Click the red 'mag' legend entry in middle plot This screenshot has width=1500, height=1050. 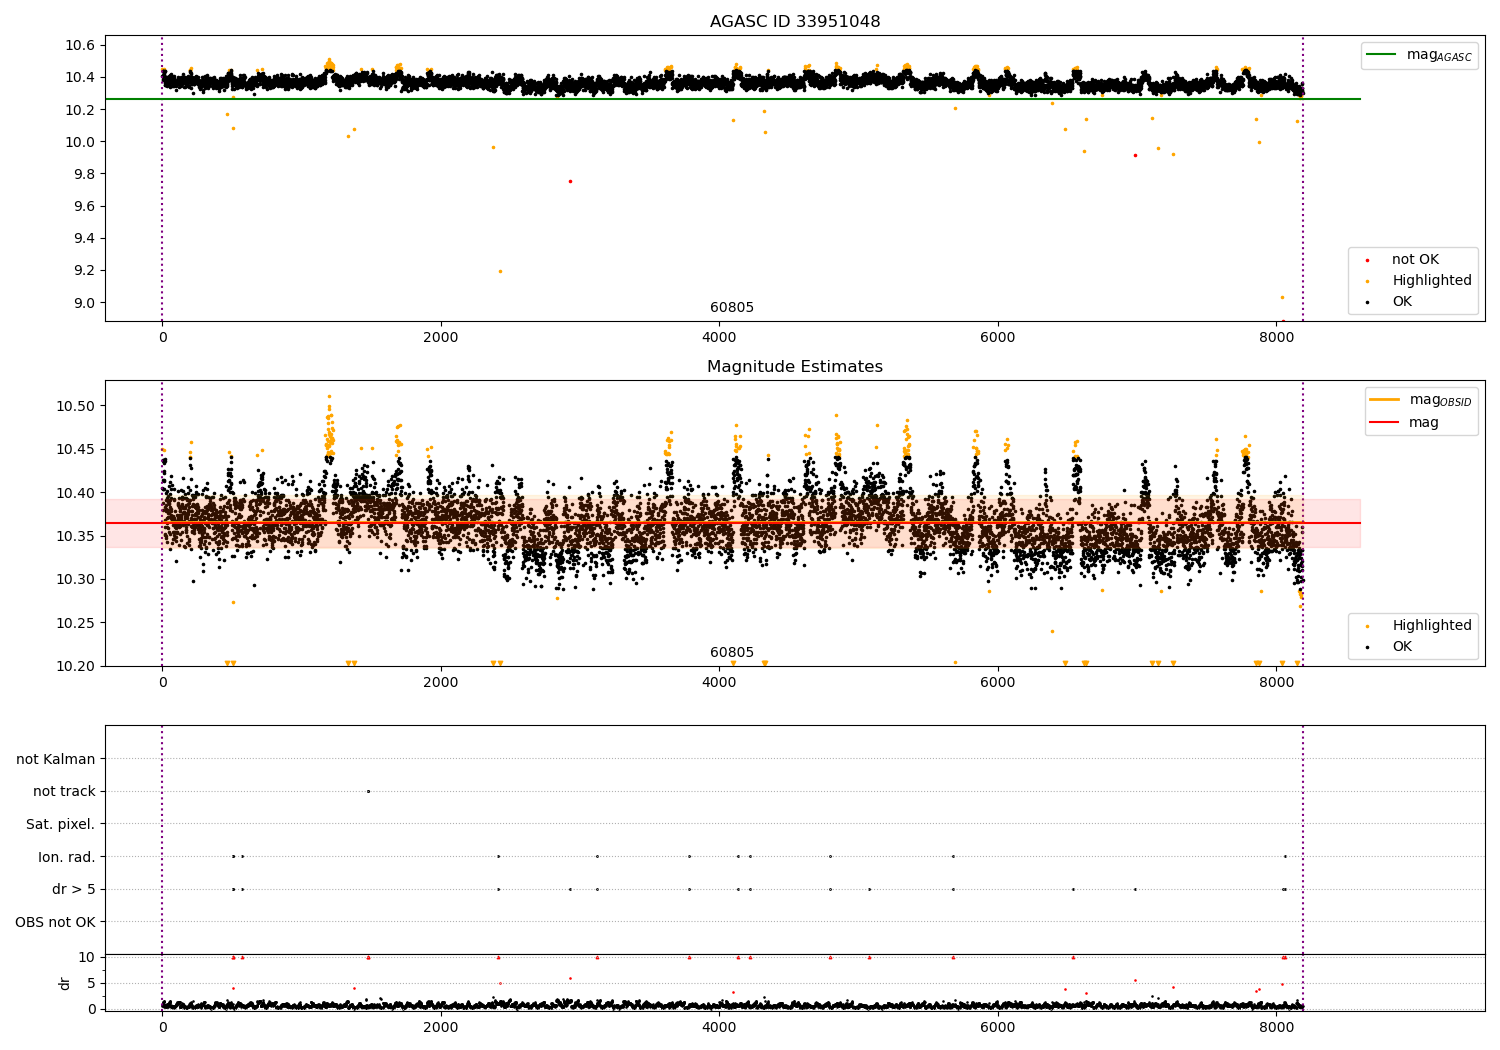tap(1405, 423)
